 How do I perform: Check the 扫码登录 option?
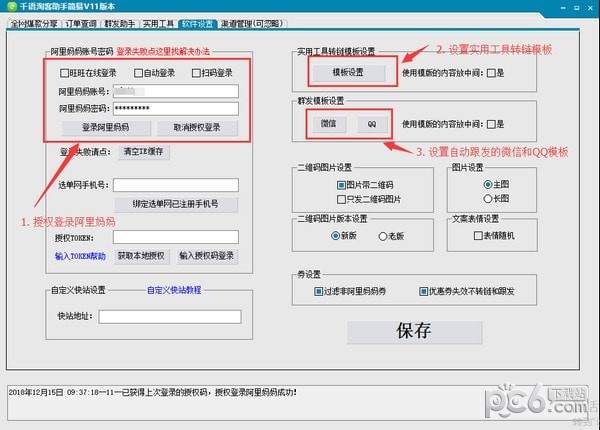pos(194,73)
